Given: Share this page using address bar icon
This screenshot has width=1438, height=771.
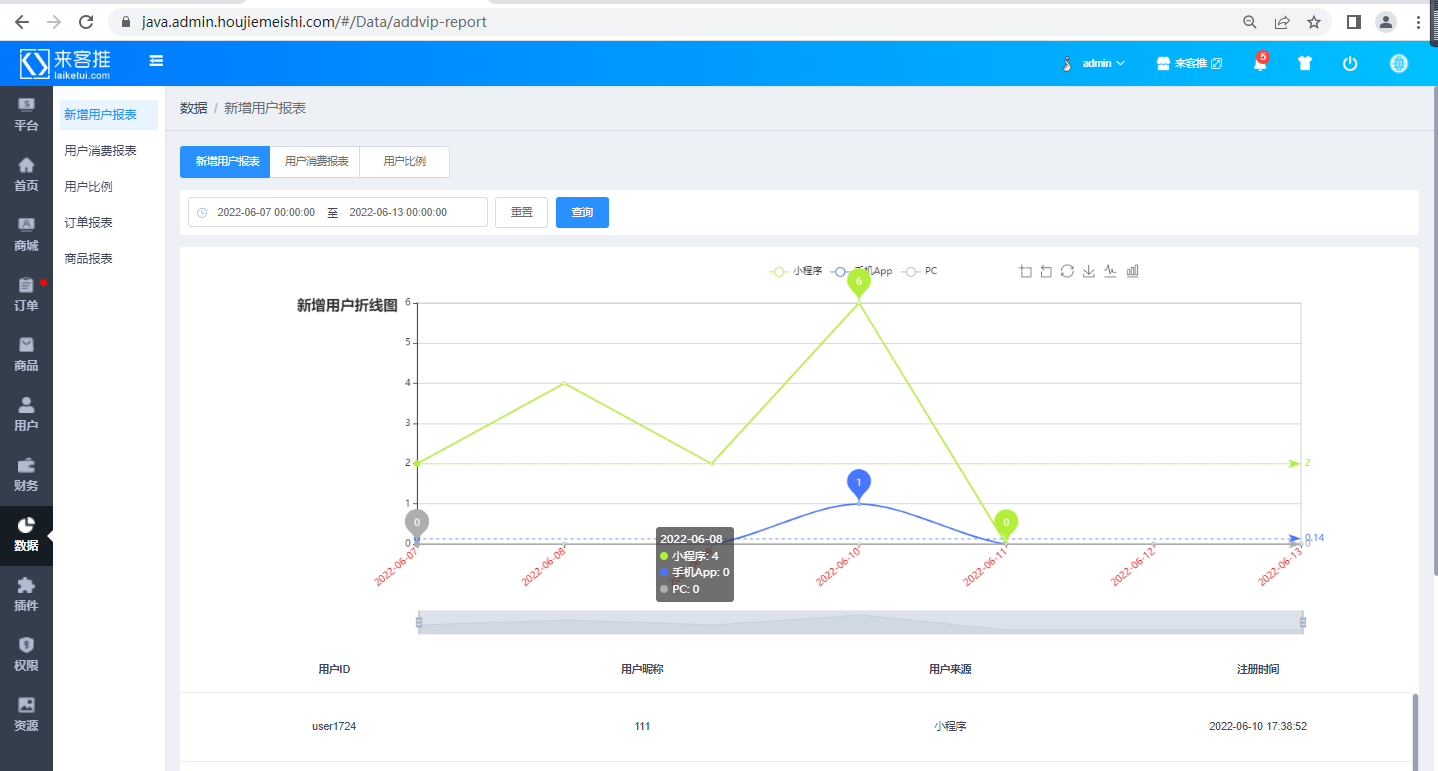Looking at the screenshot, I should [1282, 21].
